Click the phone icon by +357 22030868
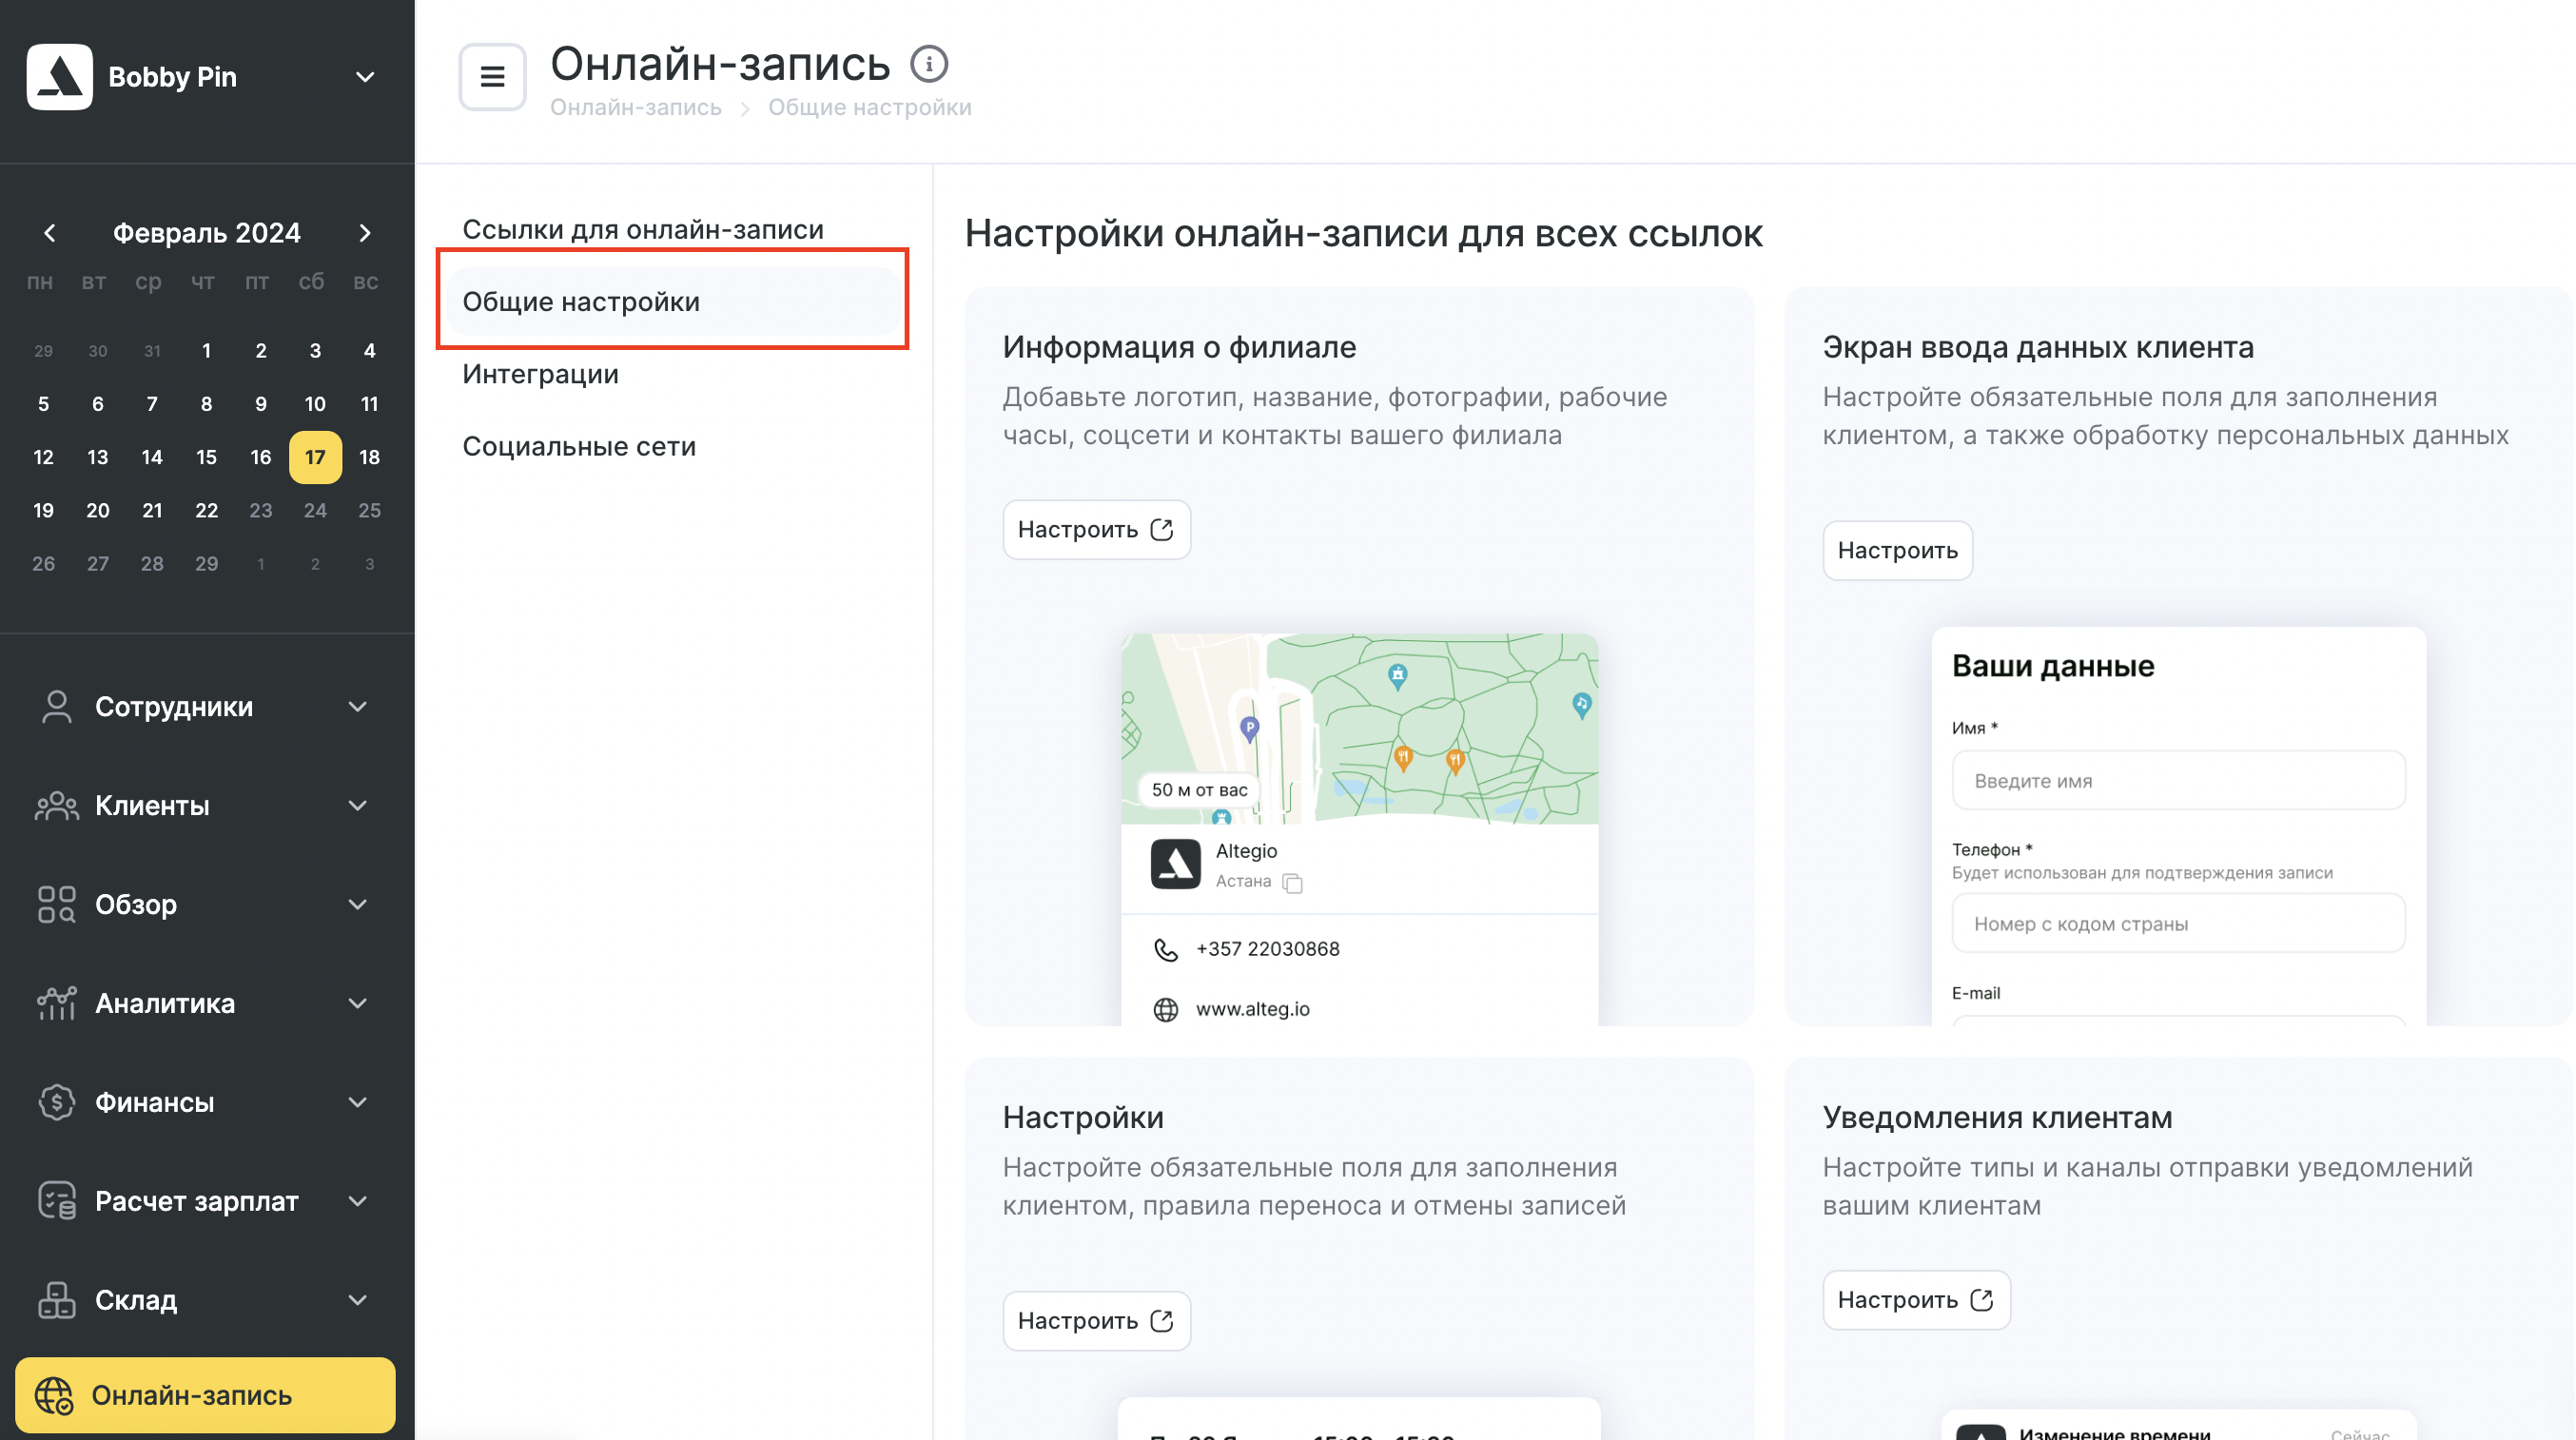 click(1166, 949)
